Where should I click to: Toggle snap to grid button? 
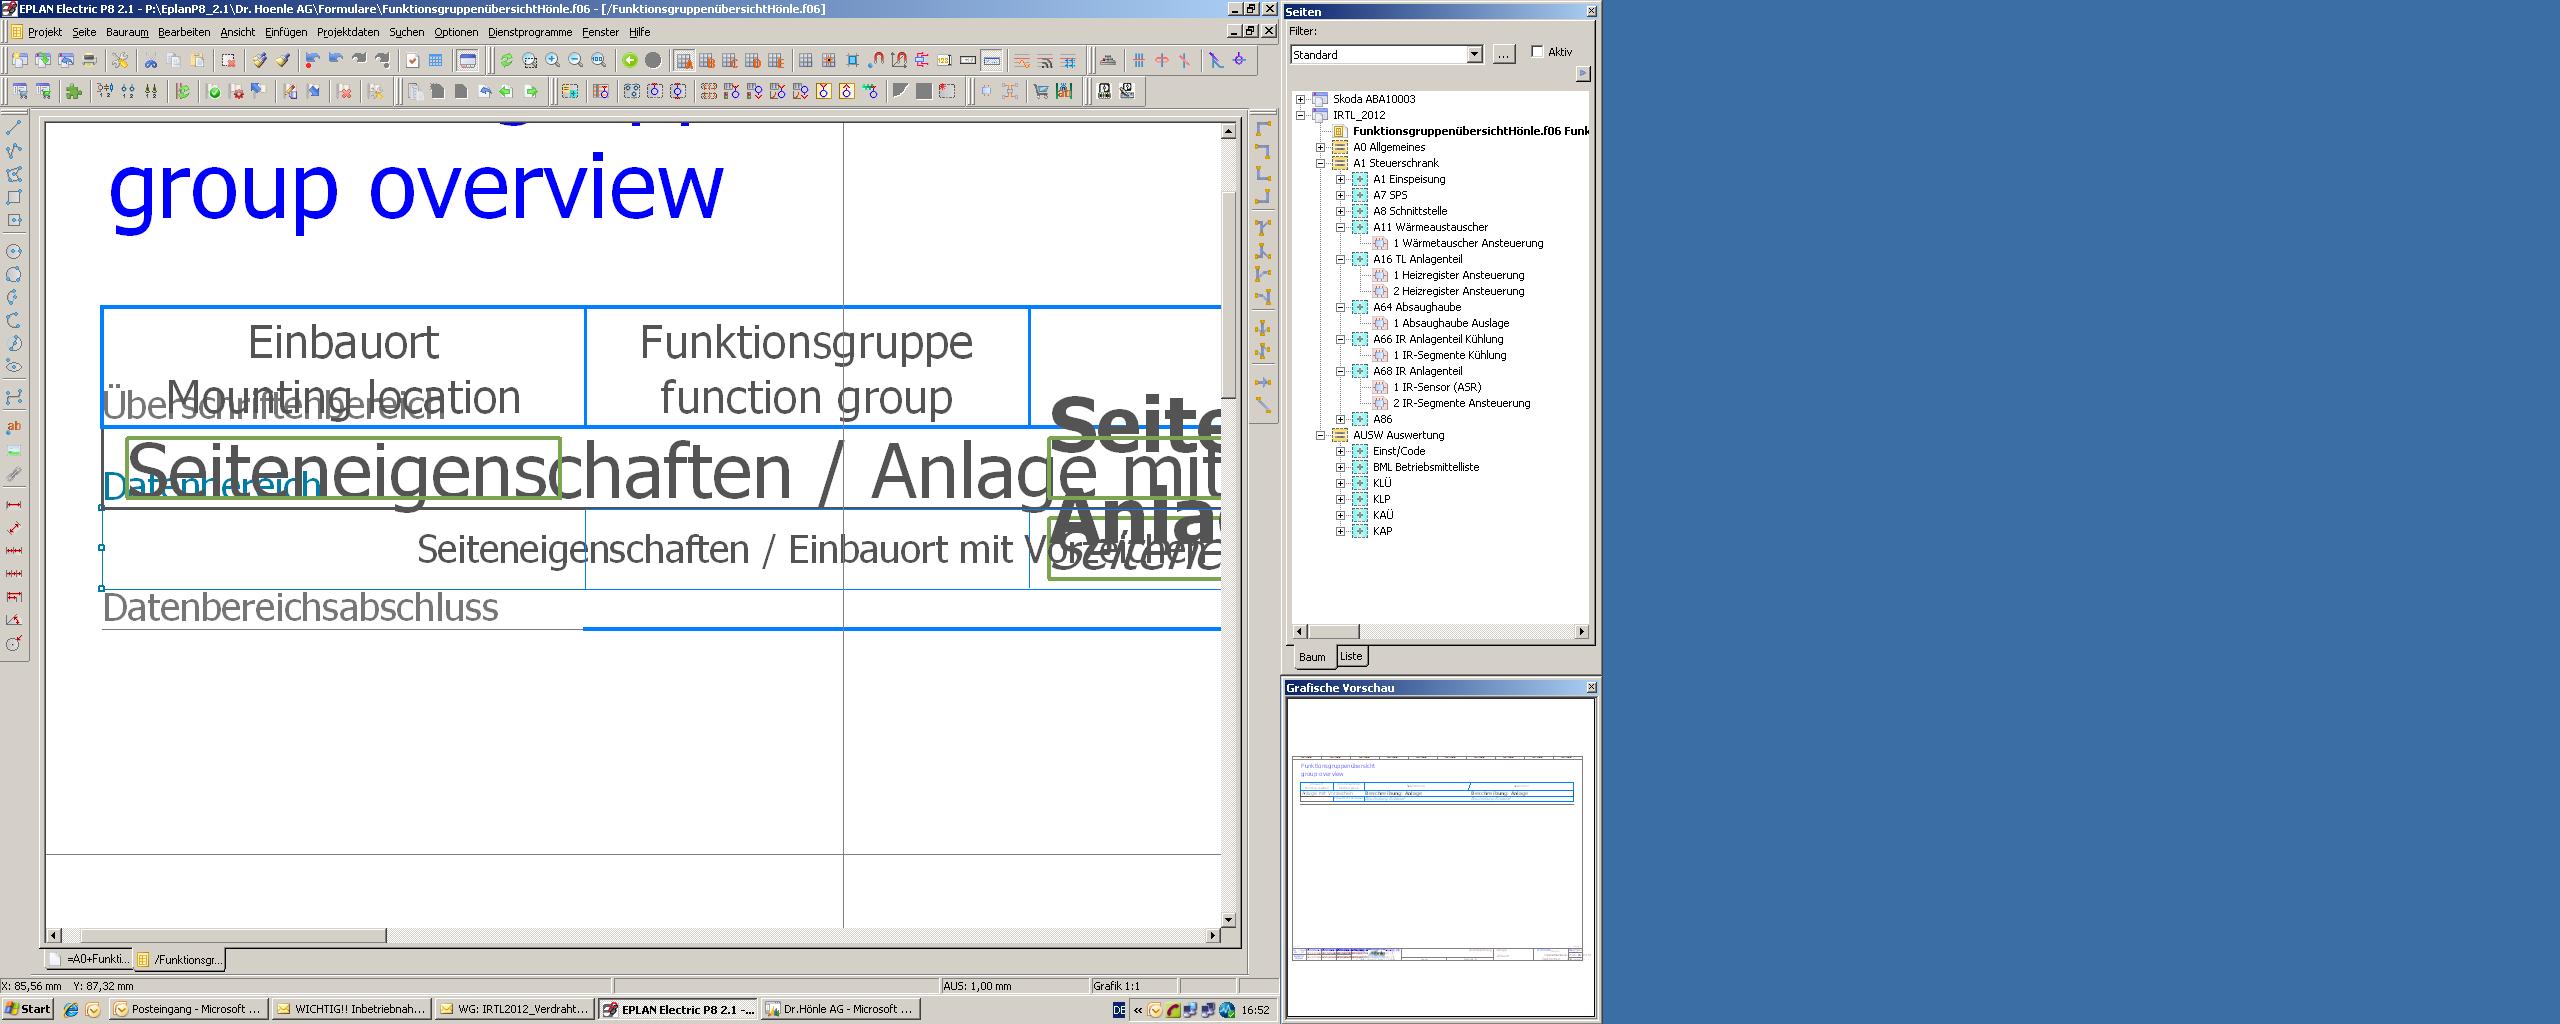click(x=828, y=60)
